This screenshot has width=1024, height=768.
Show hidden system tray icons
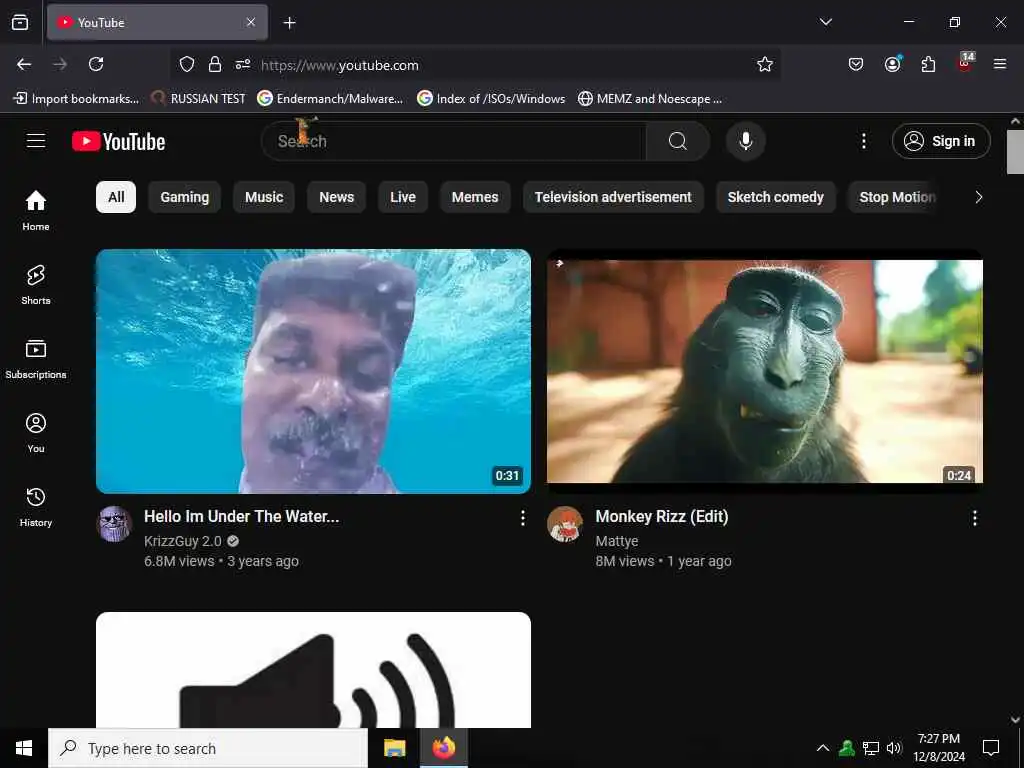[x=823, y=748]
